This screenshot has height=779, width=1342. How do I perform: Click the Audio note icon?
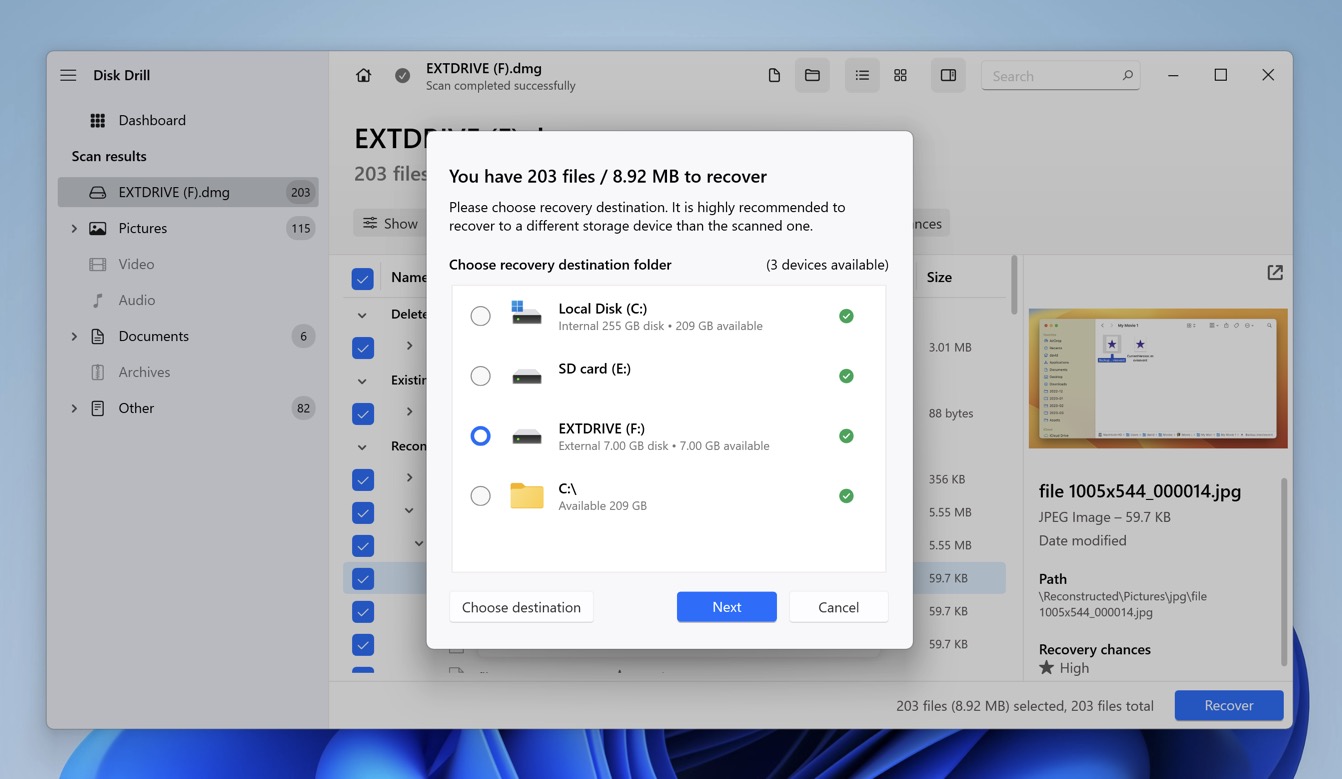coord(97,300)
